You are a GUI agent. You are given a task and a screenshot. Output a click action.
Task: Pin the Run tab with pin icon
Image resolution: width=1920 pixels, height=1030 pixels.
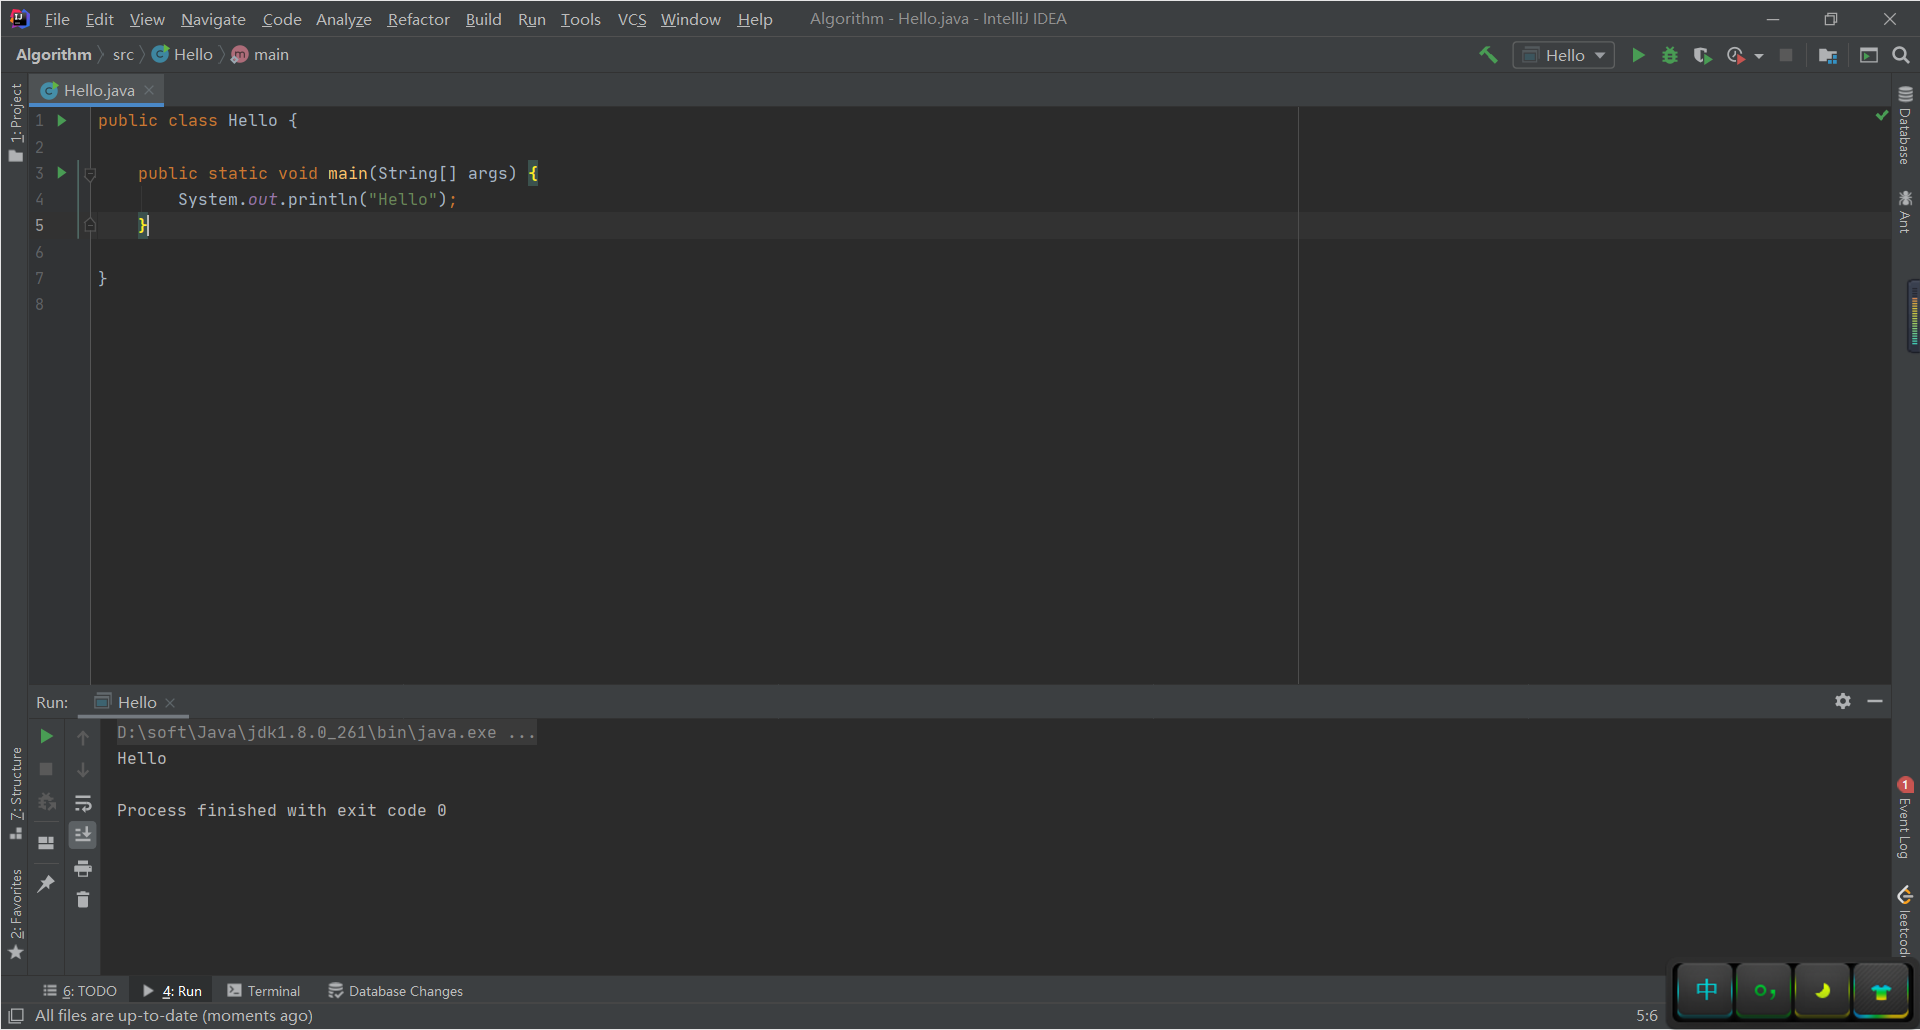[x=46, y=884]
